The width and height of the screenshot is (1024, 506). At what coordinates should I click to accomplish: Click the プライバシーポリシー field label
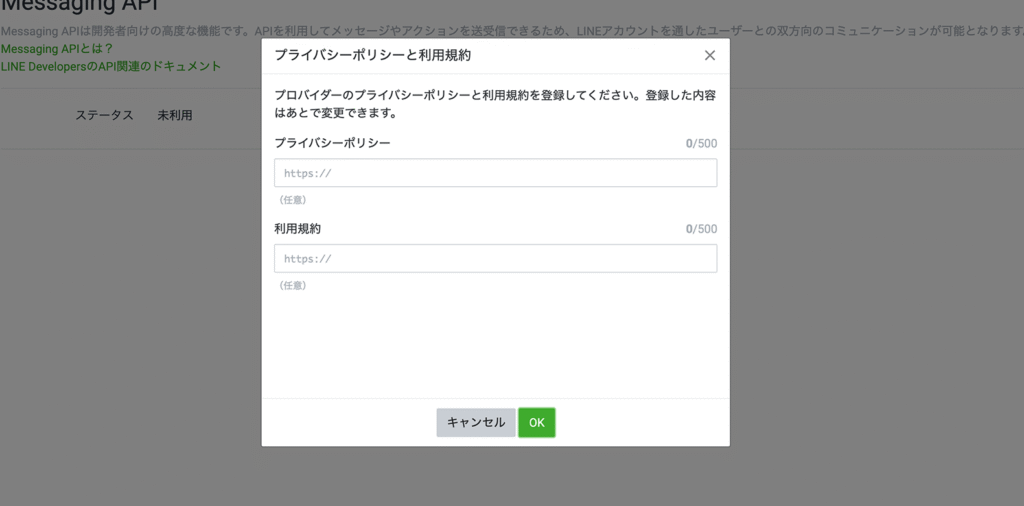332,143
